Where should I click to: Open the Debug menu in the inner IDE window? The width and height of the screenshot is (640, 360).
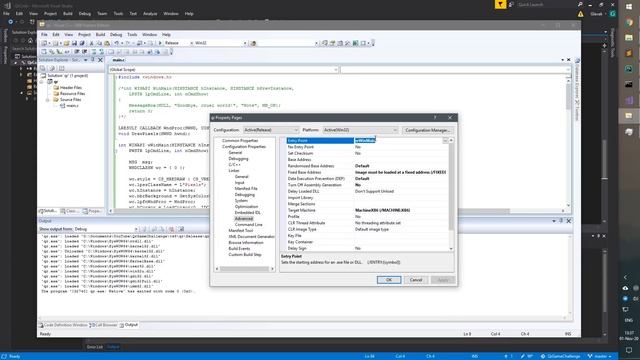(x=116, y=35)
